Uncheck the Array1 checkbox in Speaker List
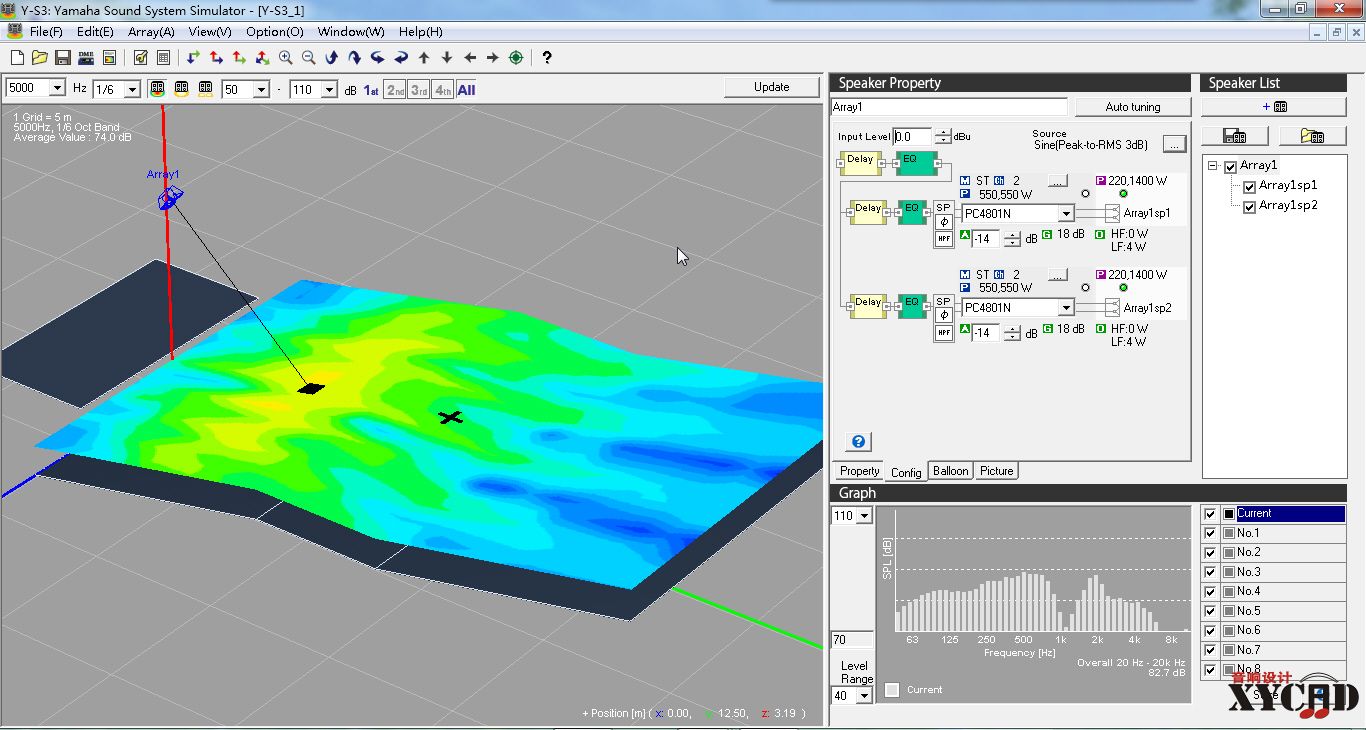This screenshot has width=1366, height=730. point(1231,166)
